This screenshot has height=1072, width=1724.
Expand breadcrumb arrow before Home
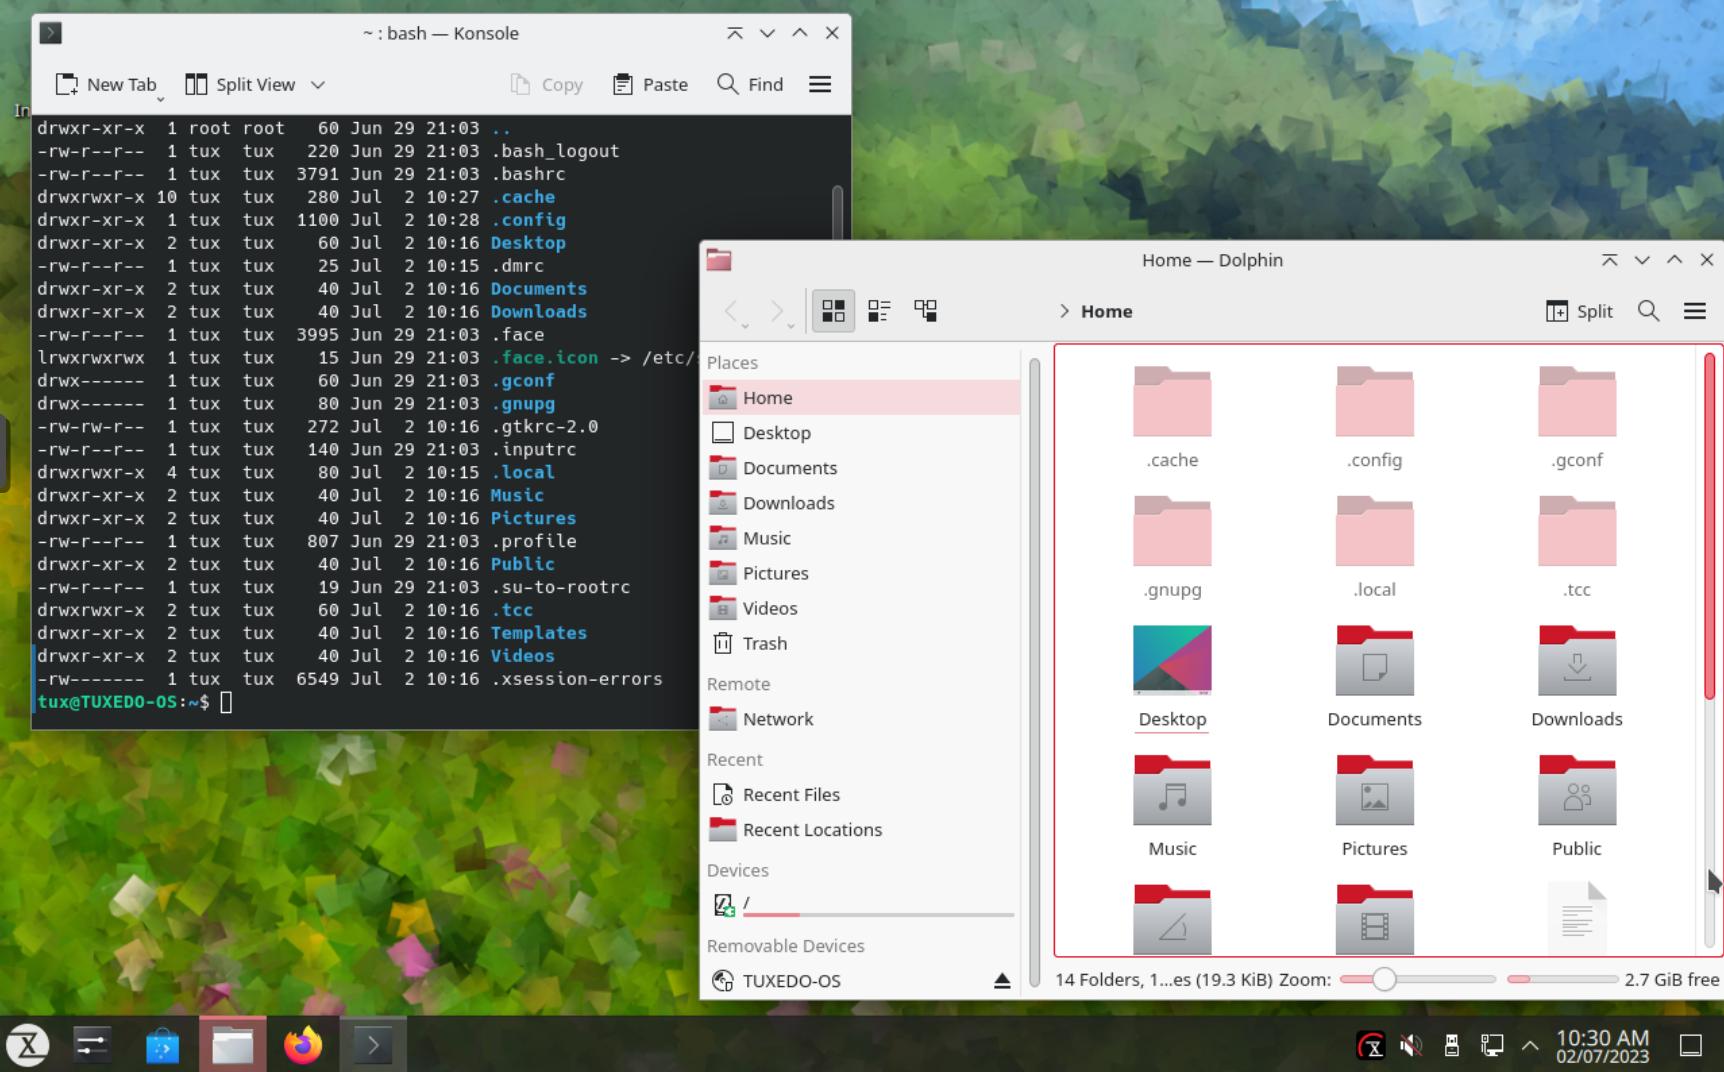coord(1064,311)
